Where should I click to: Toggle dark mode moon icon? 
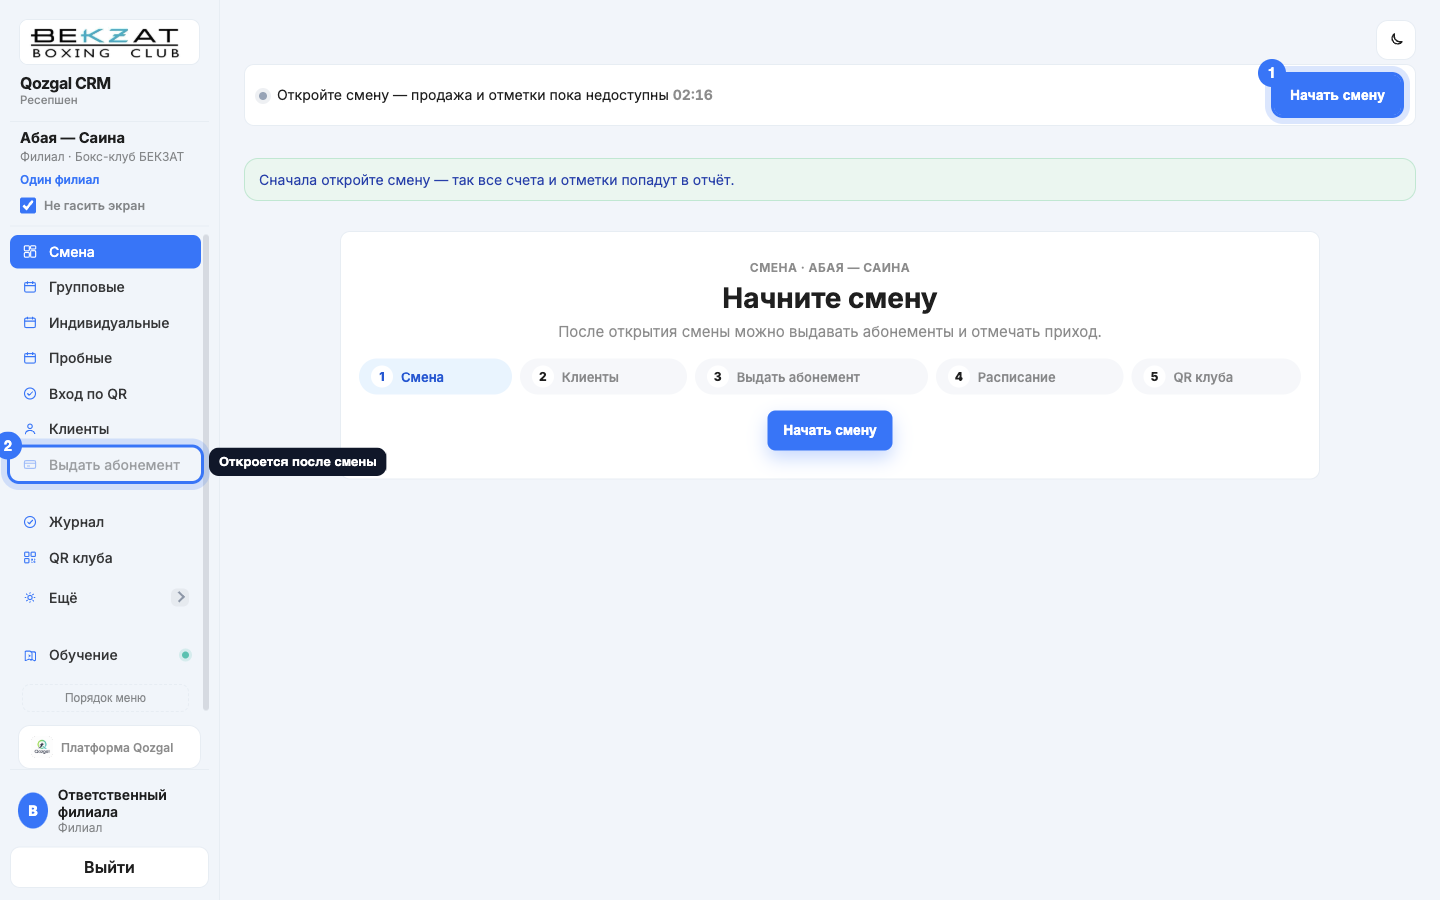1396,40
